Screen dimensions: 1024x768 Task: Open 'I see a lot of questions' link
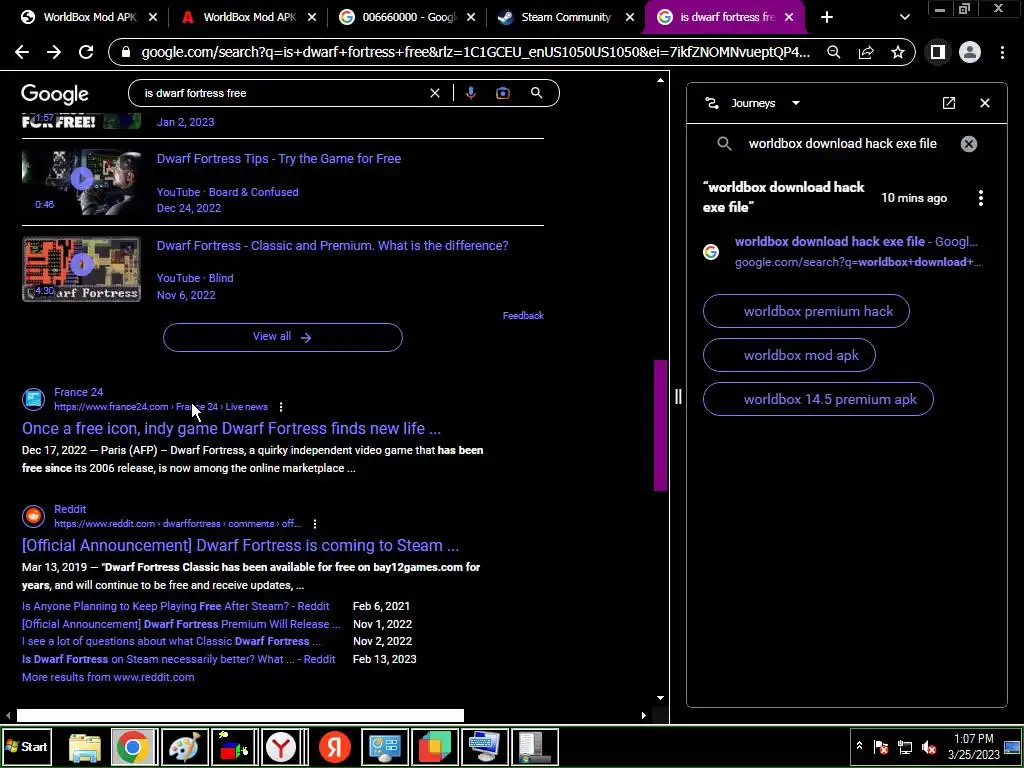(171, 641)
